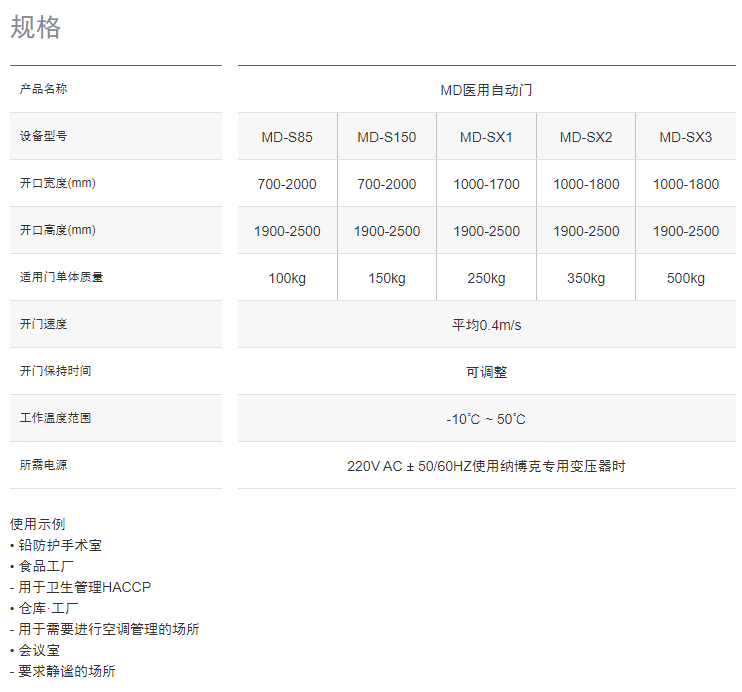Click the 可调整 hold time value
This screenshot has height=692, width=742.
point(486,372)
